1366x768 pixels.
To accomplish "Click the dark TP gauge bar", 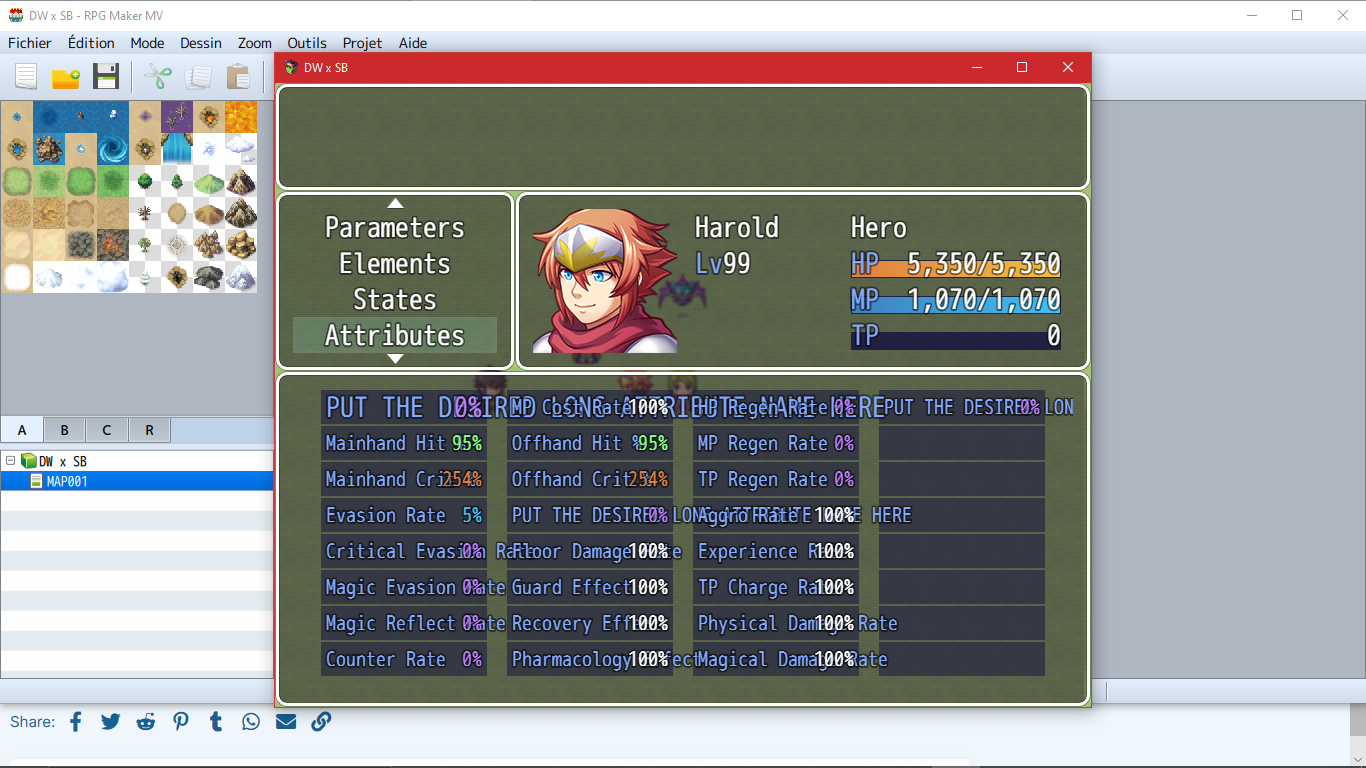I will point(956,342).
